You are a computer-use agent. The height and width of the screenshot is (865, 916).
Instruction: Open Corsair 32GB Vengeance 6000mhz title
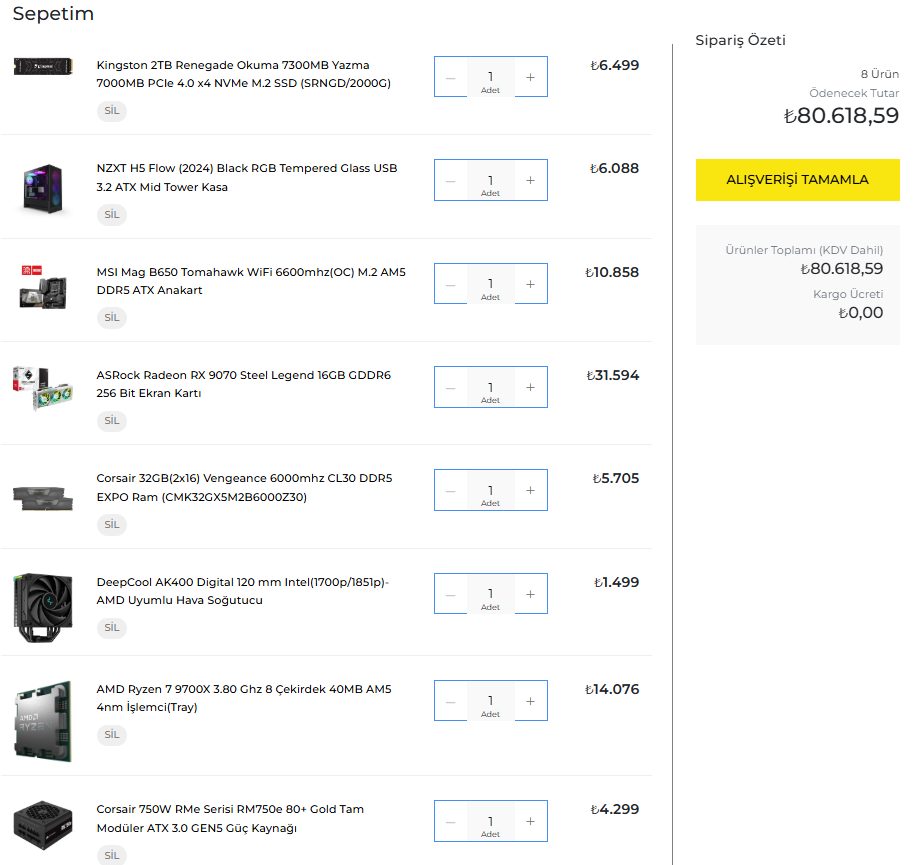tap(244, 487)
